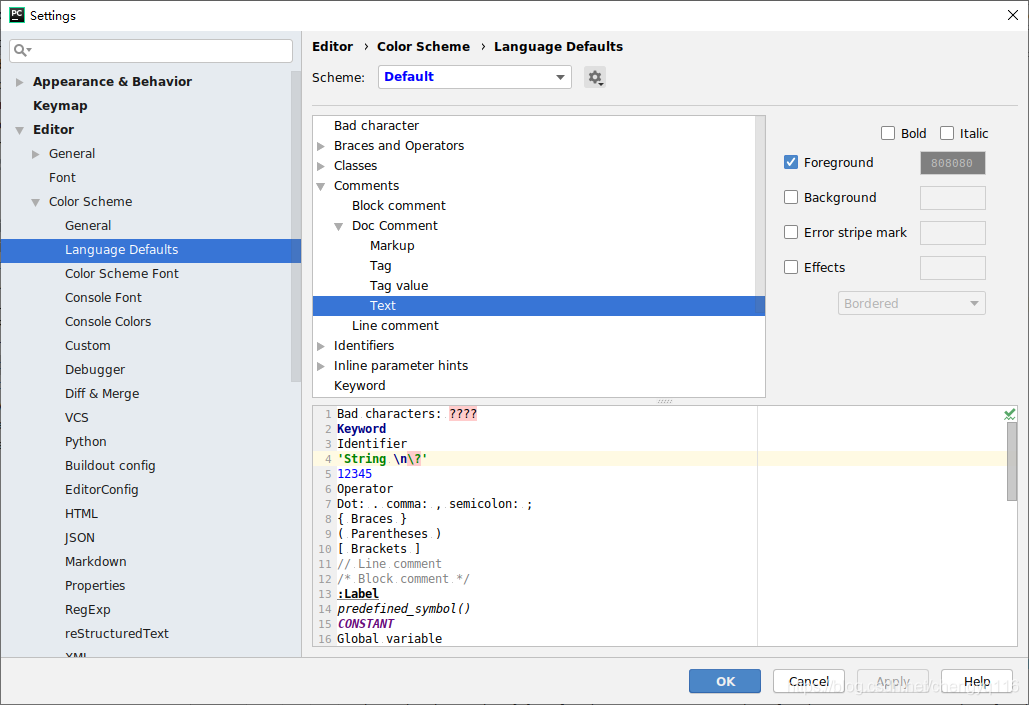Open the scheme actions gear menu
The width and height of the screenshot is (1029, 705).
tap(595, 77)
